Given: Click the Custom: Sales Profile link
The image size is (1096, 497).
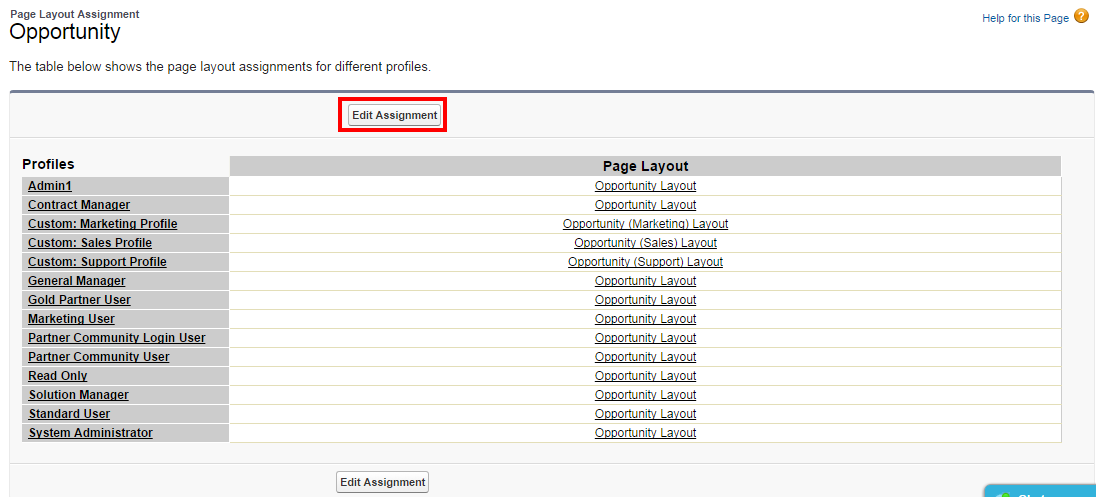Looking at the screenshot, I should pos(90,243).
